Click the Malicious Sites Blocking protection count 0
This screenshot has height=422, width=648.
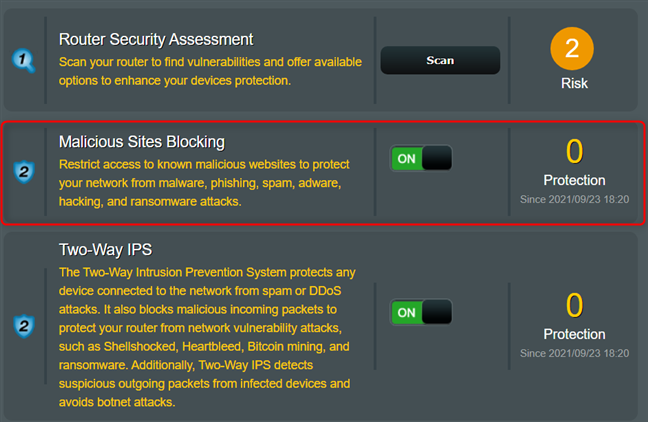tap(574, 151)
